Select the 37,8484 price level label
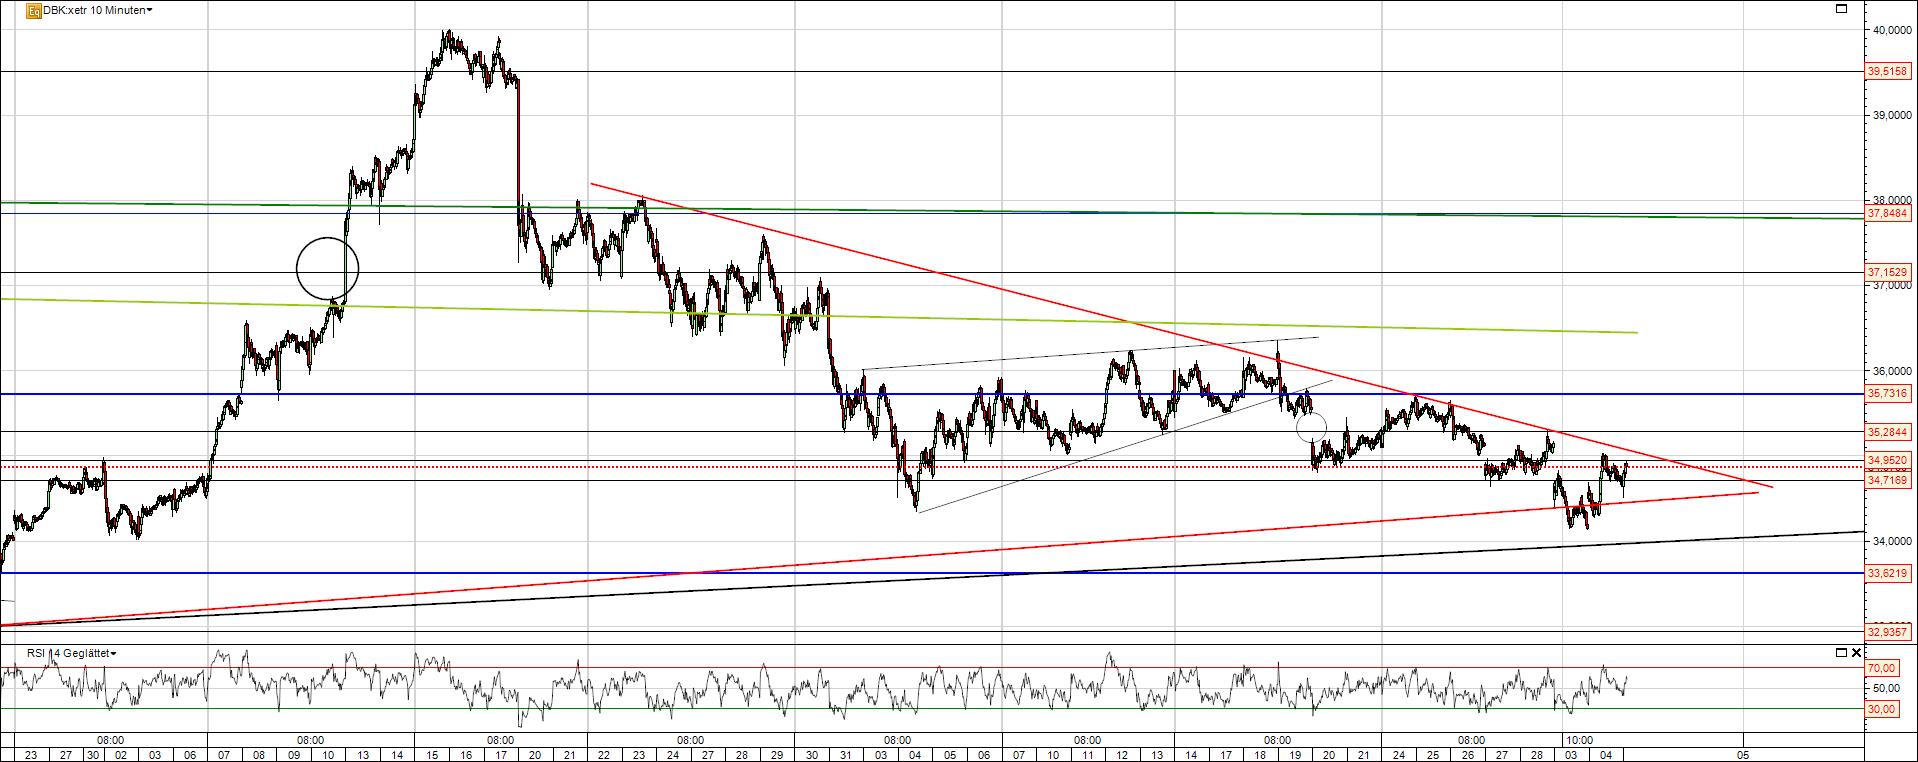 1887,213
